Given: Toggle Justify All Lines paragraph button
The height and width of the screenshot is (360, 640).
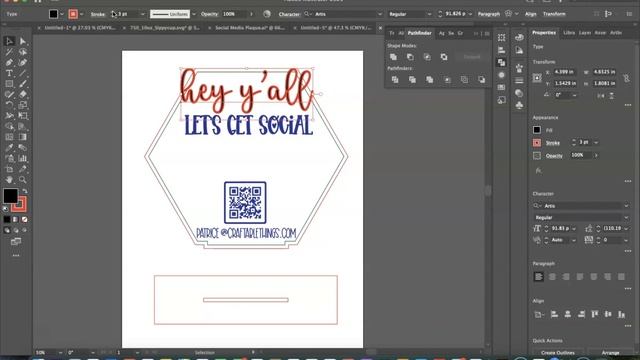Looking at the screenshot, I should [x=621, y=277].
